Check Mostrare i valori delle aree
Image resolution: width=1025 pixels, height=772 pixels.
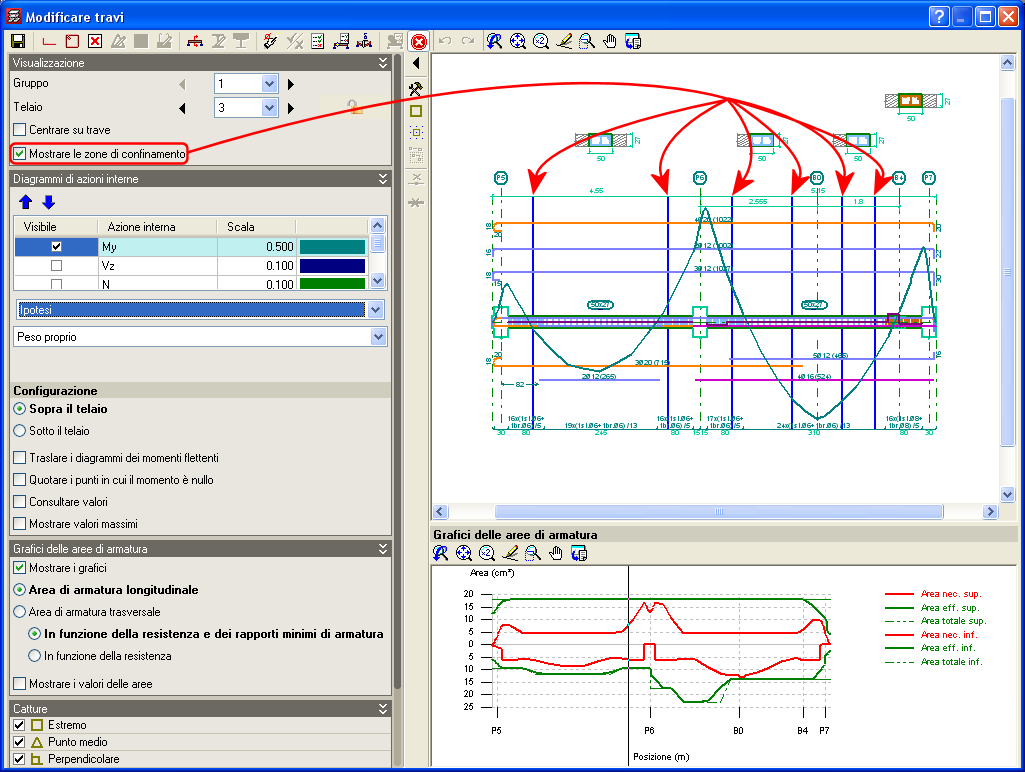pyautogui.click(x=20, y=684)
